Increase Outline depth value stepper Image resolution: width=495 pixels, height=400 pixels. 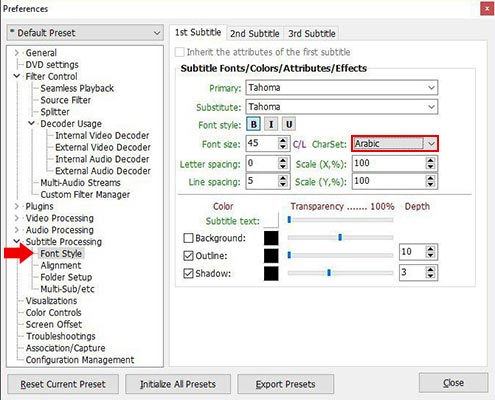tap(430, 248)
